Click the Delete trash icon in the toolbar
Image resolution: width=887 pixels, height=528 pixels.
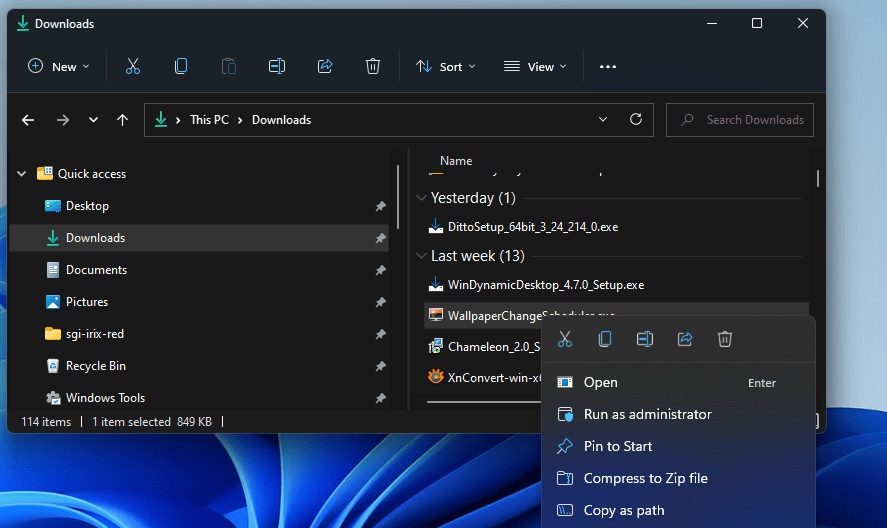point(373,66)
